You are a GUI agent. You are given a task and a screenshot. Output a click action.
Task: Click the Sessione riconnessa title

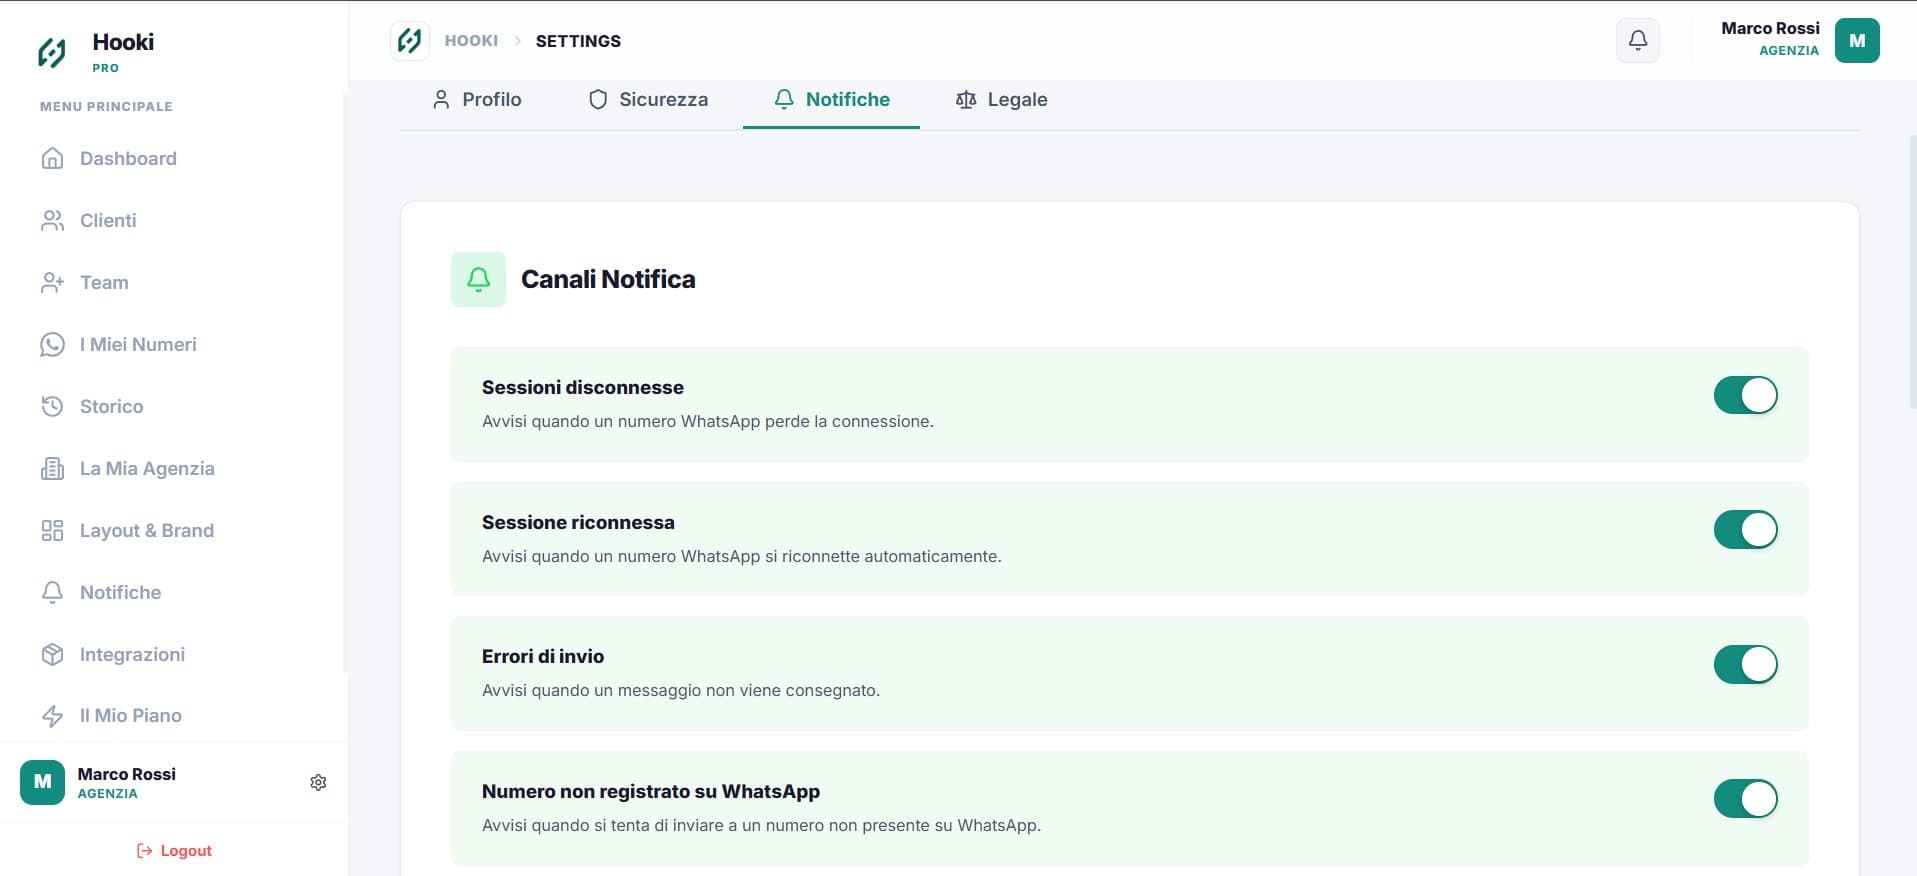578,522
